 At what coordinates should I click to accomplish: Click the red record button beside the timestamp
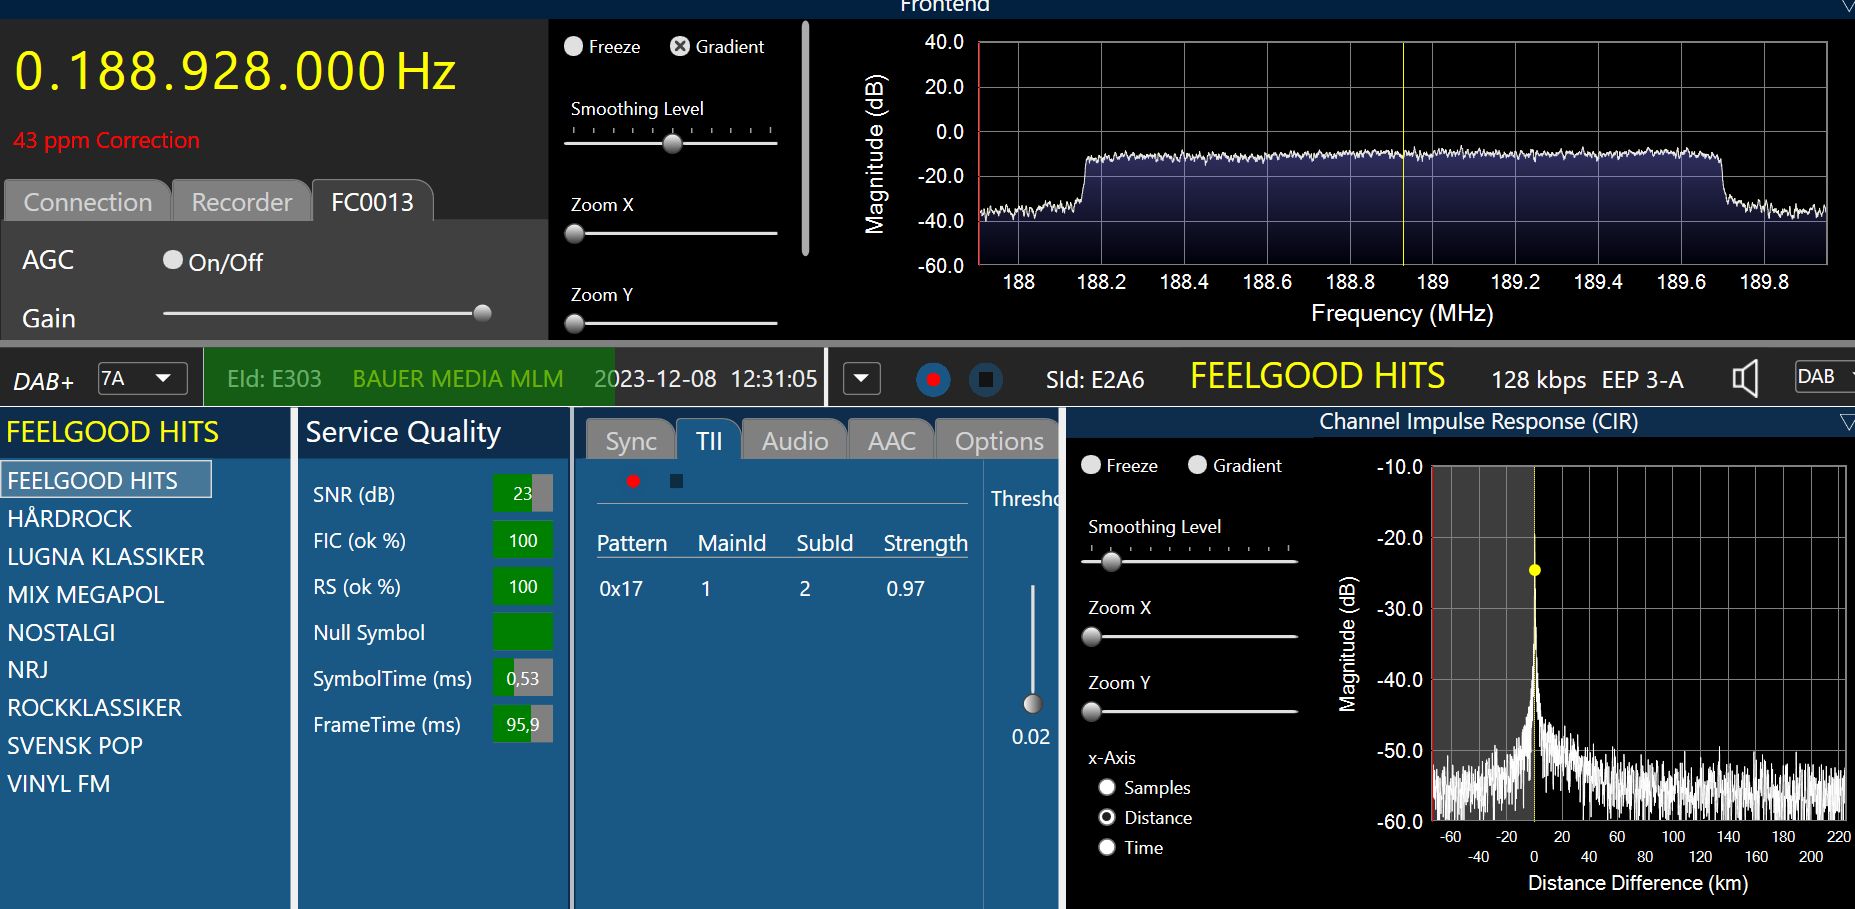point(933,380)
